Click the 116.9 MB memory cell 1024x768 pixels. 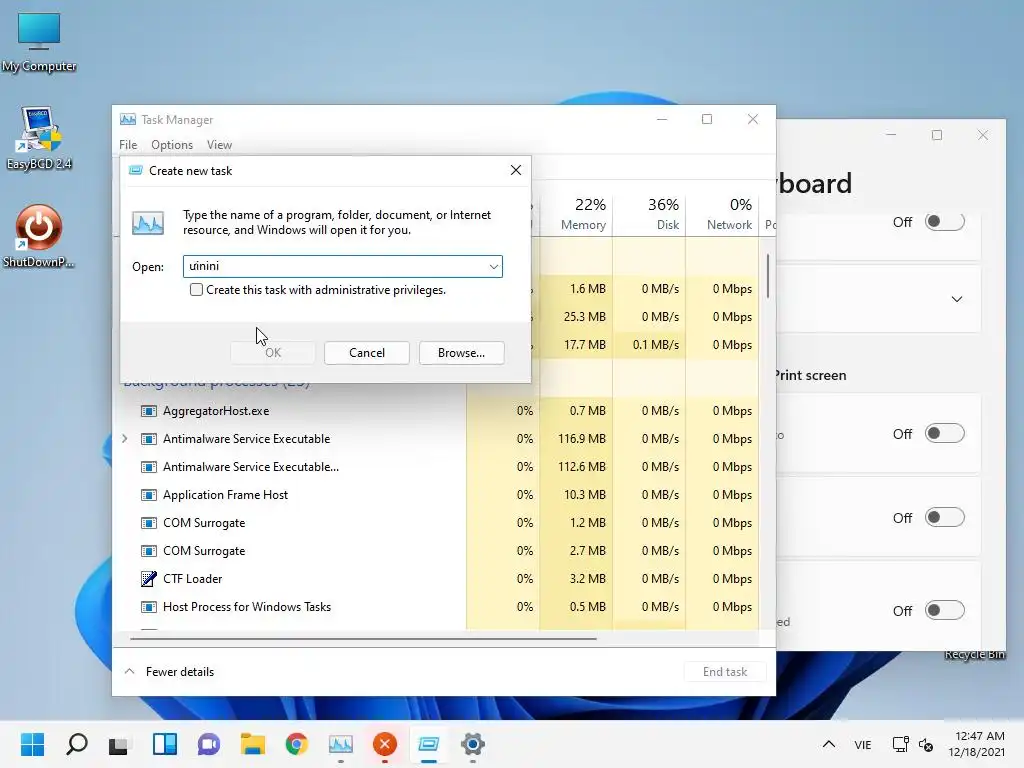click(x=577, y=439)
